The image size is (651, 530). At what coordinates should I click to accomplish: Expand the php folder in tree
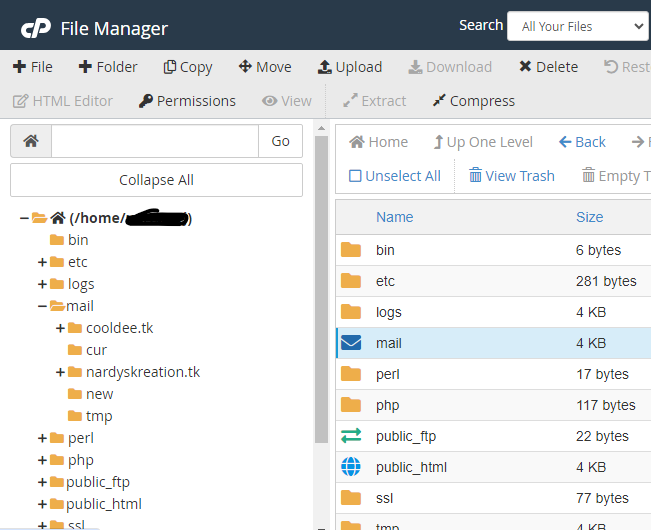42,460
